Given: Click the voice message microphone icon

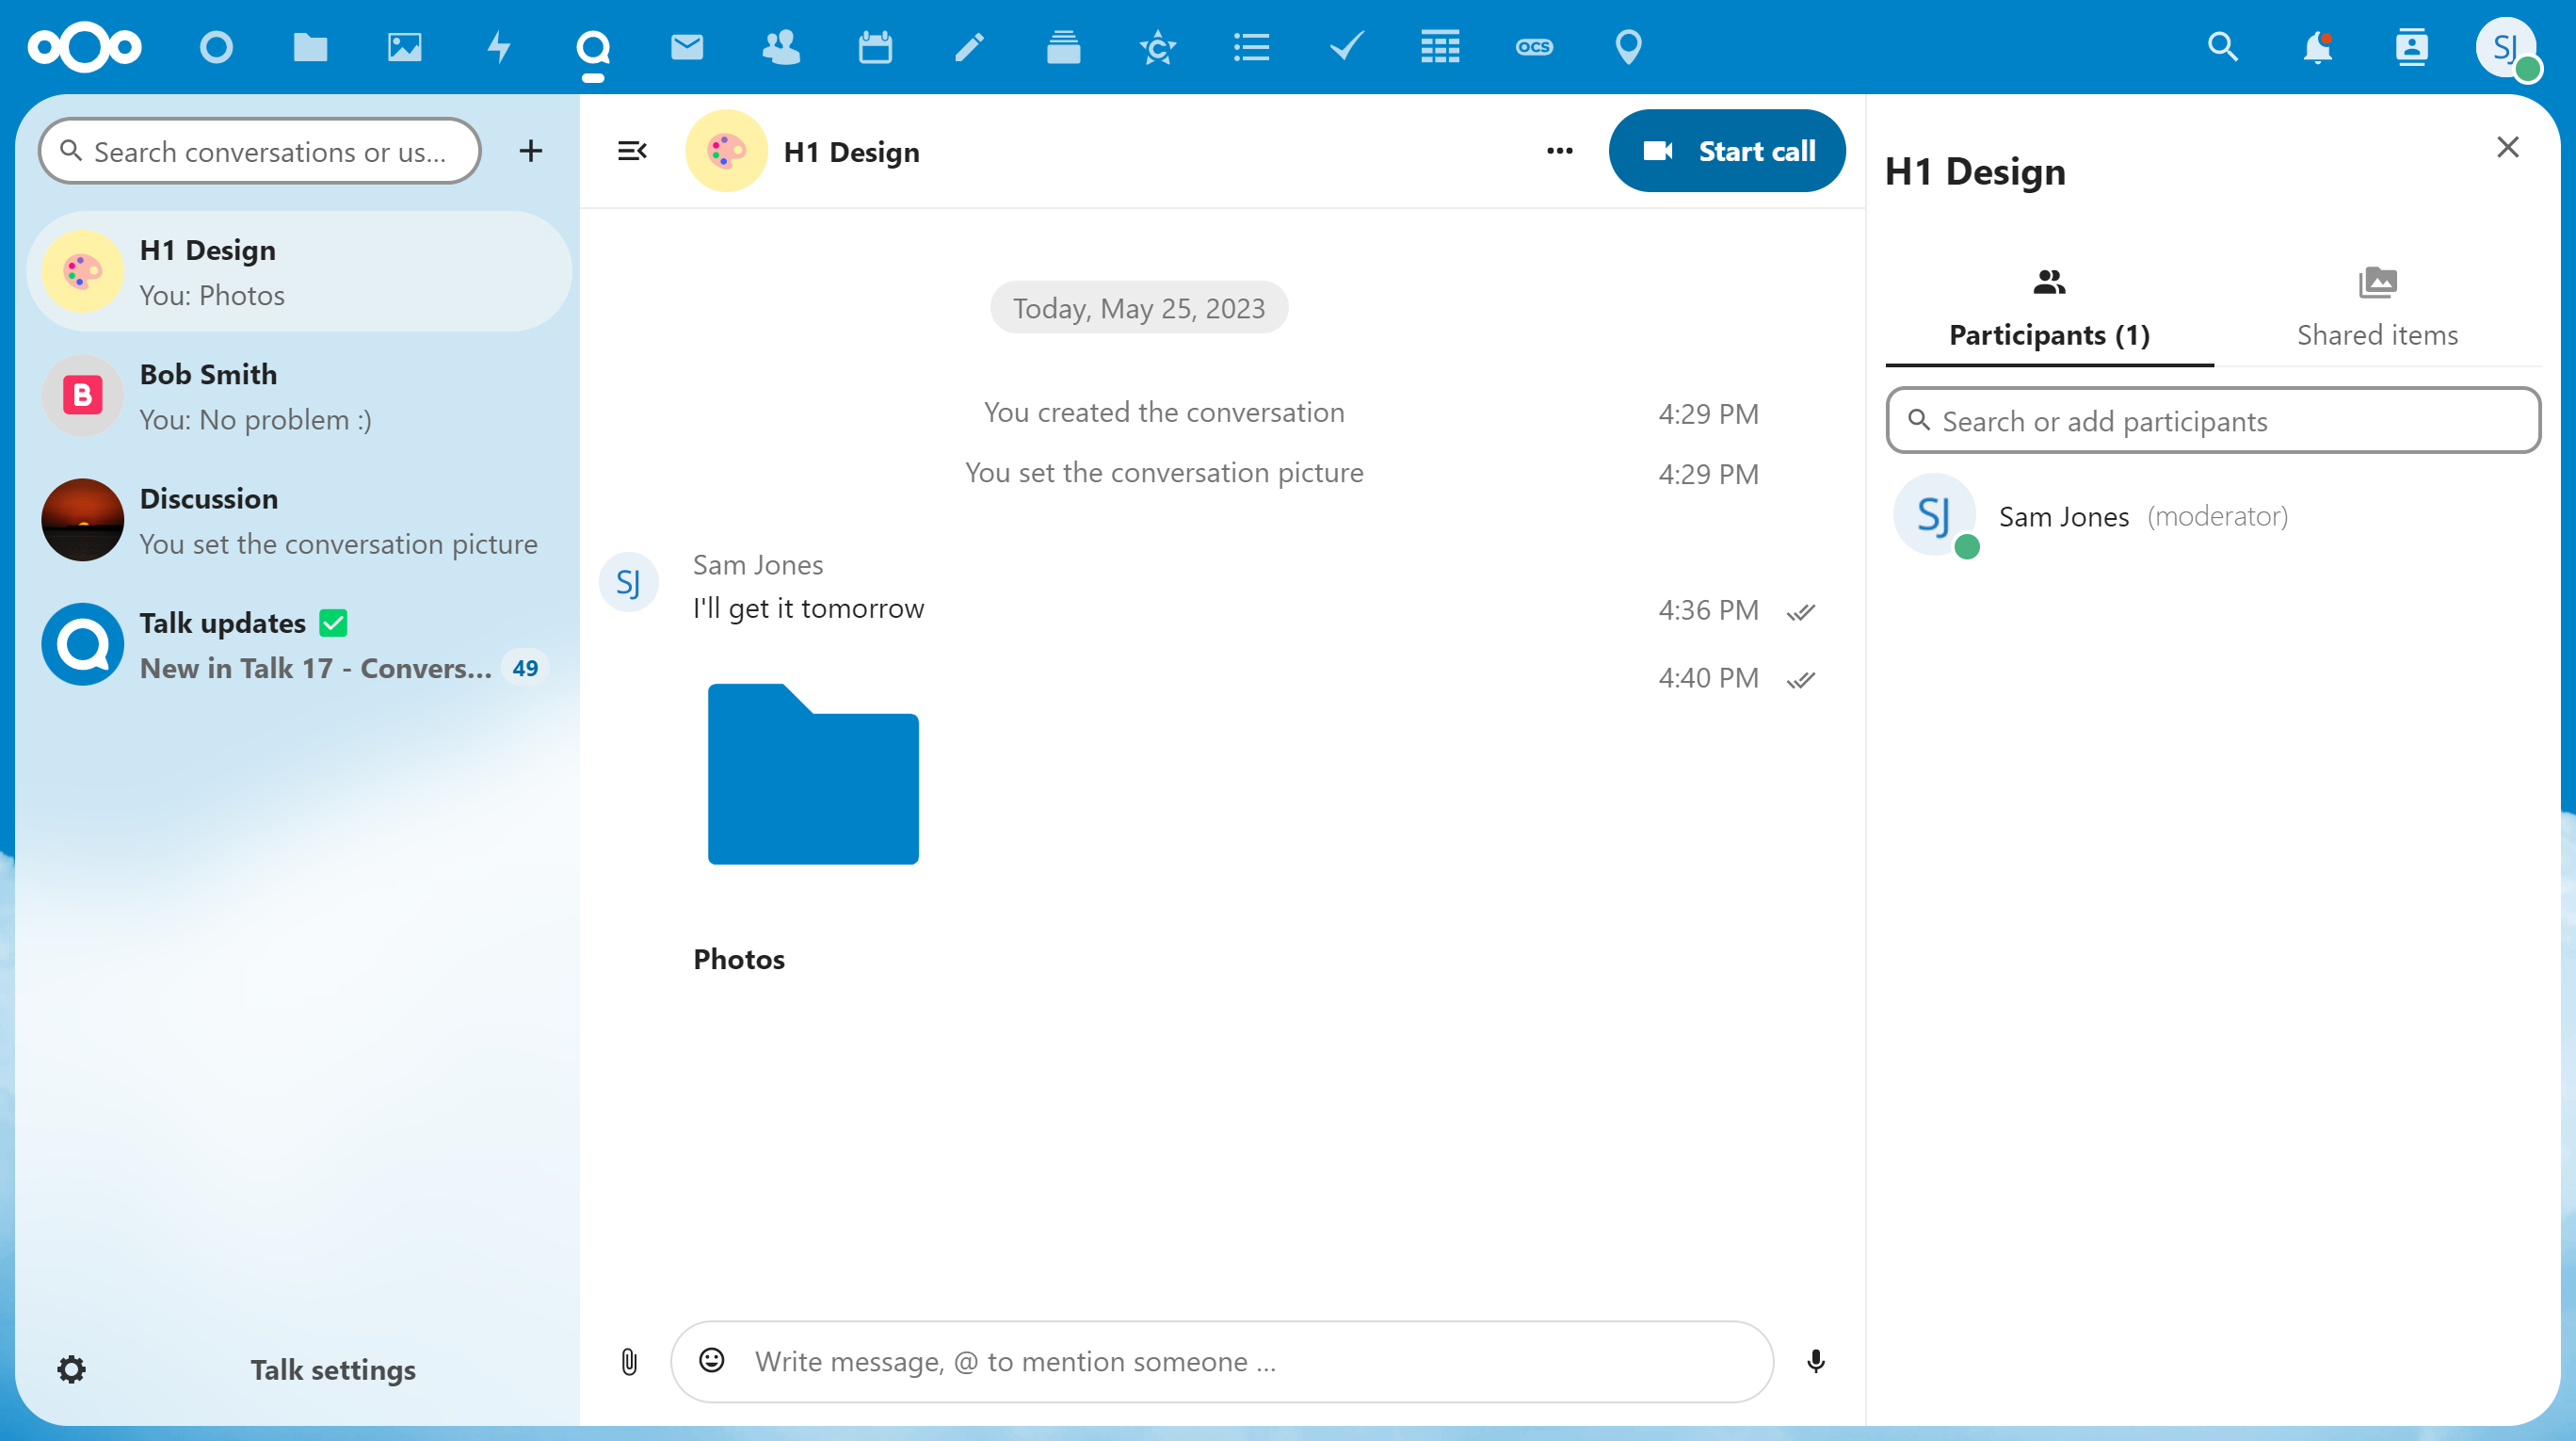Looking at the screenshot, I should point(1816,1361).
